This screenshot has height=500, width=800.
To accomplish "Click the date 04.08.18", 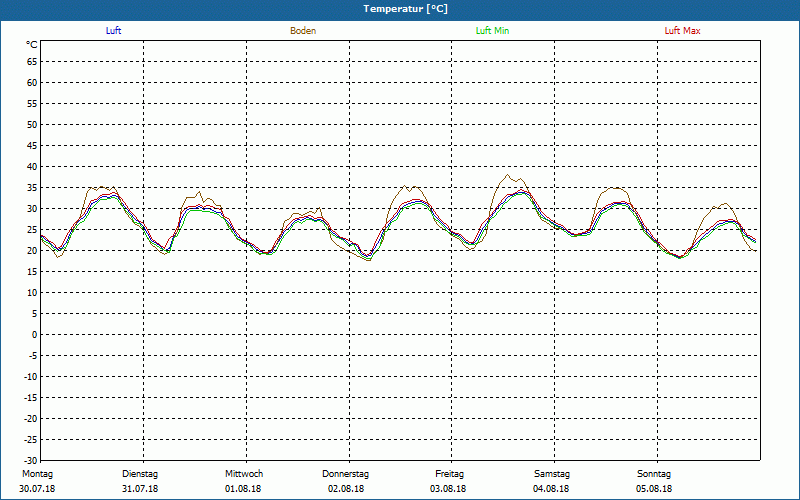I will click(551, 489).
